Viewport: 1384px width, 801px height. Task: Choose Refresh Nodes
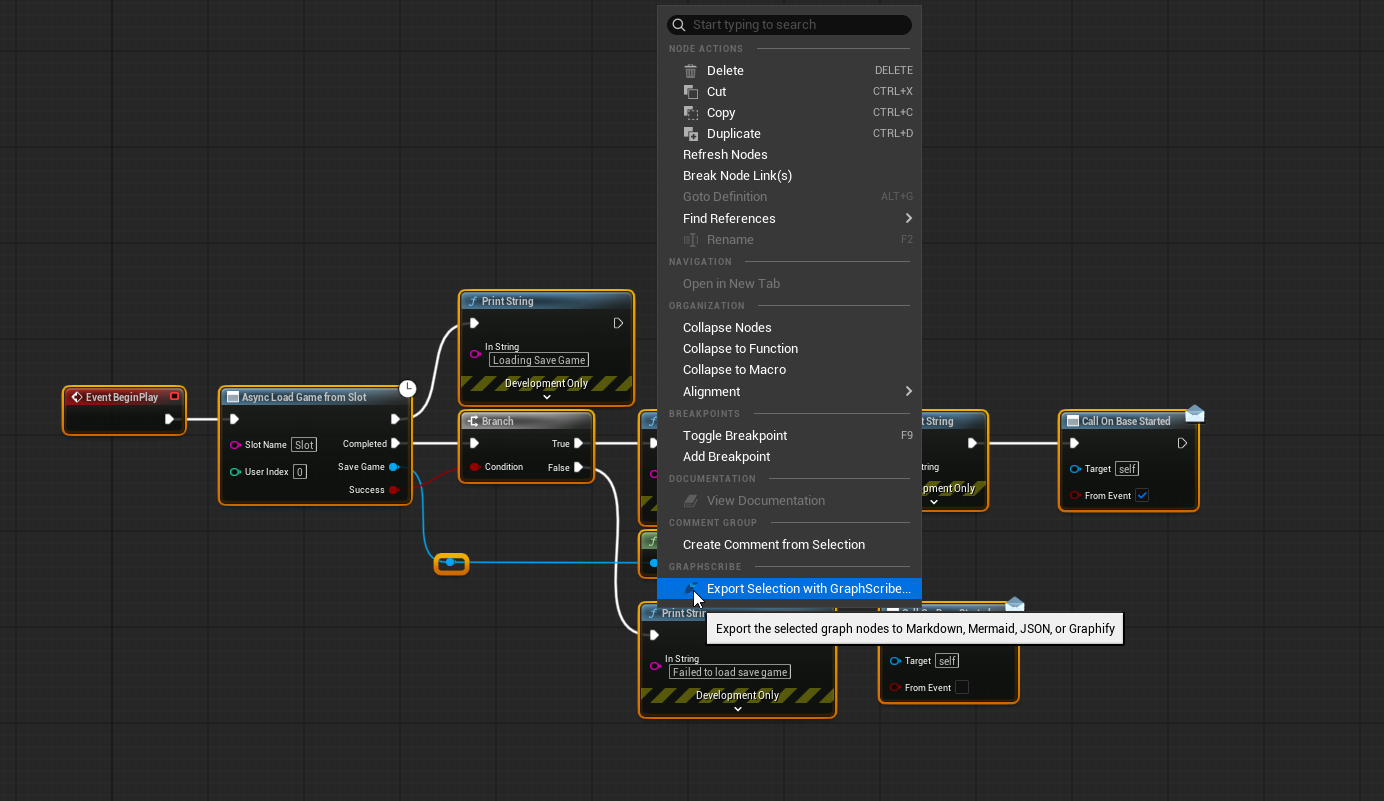click(789, 155)
